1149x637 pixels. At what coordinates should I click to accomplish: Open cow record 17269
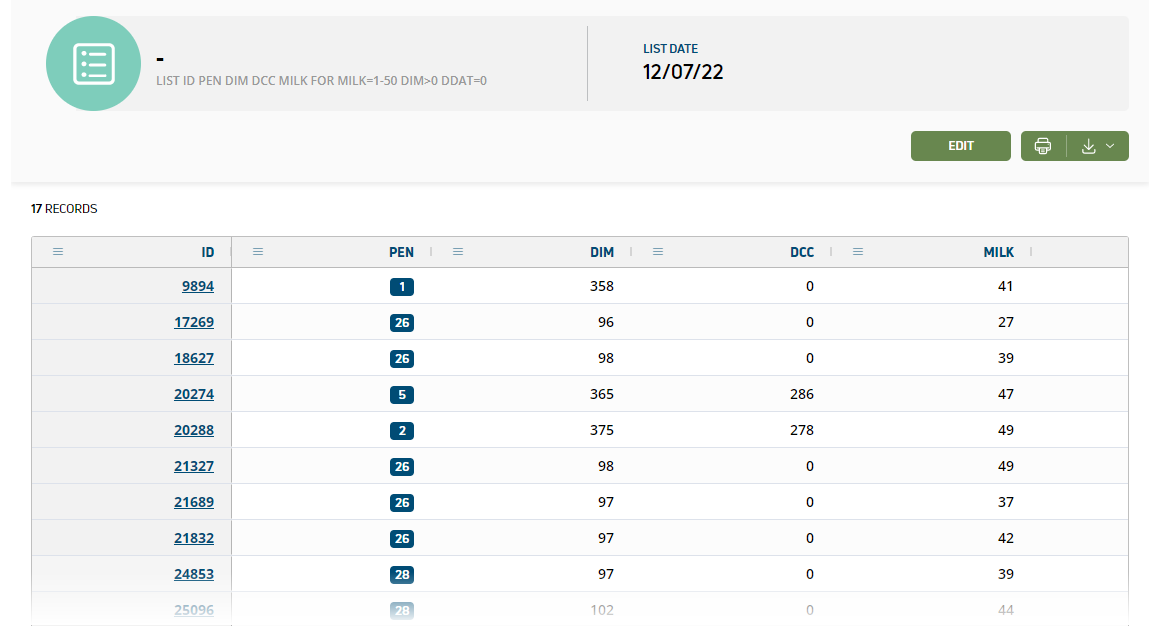193,322
